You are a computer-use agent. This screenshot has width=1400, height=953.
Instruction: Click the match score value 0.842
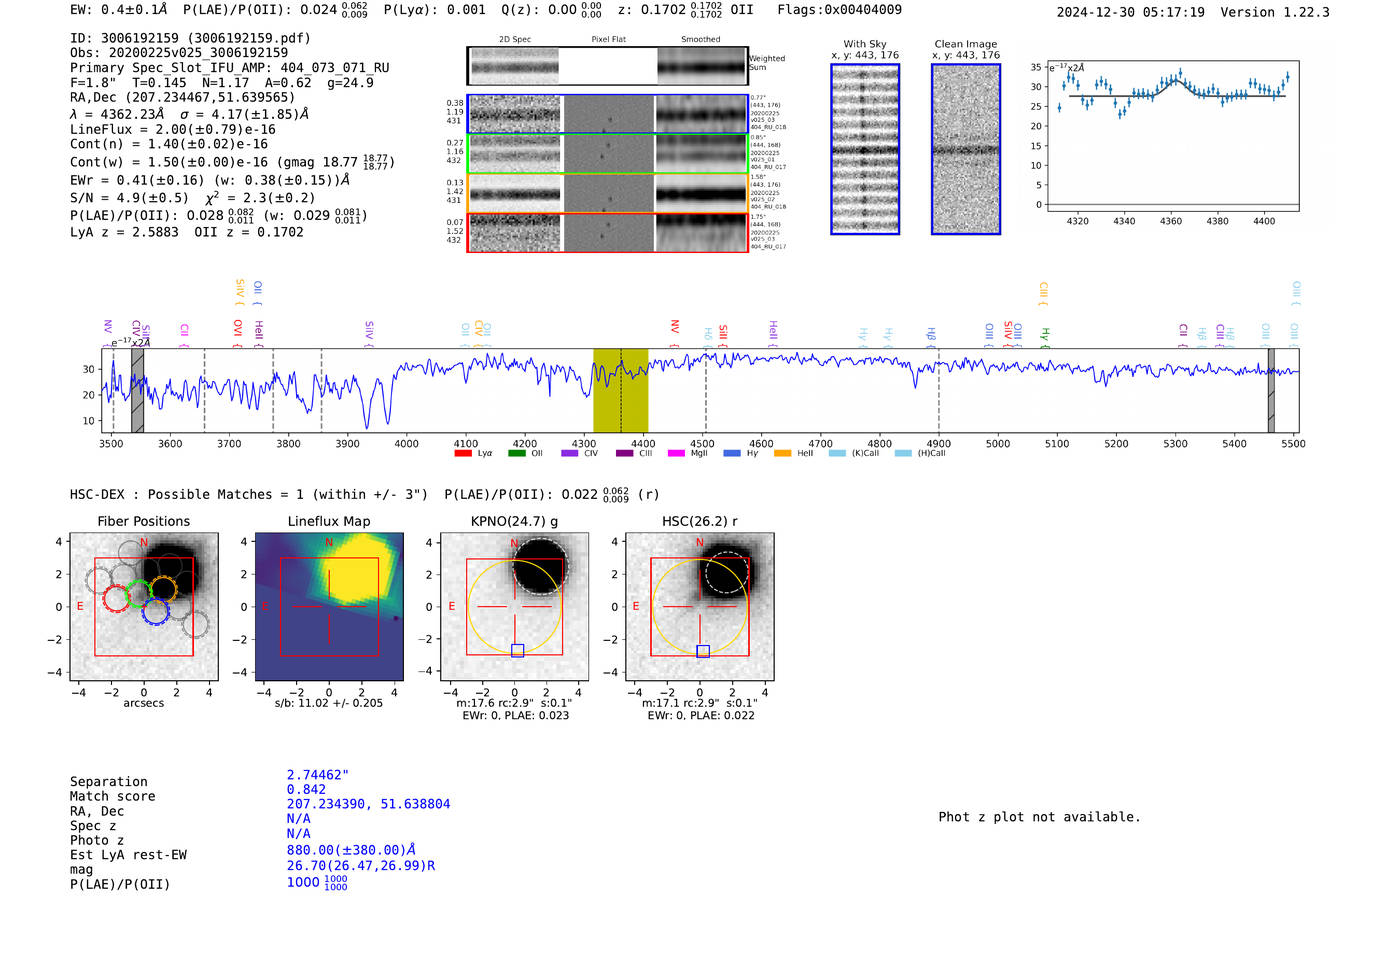[306, 790]
